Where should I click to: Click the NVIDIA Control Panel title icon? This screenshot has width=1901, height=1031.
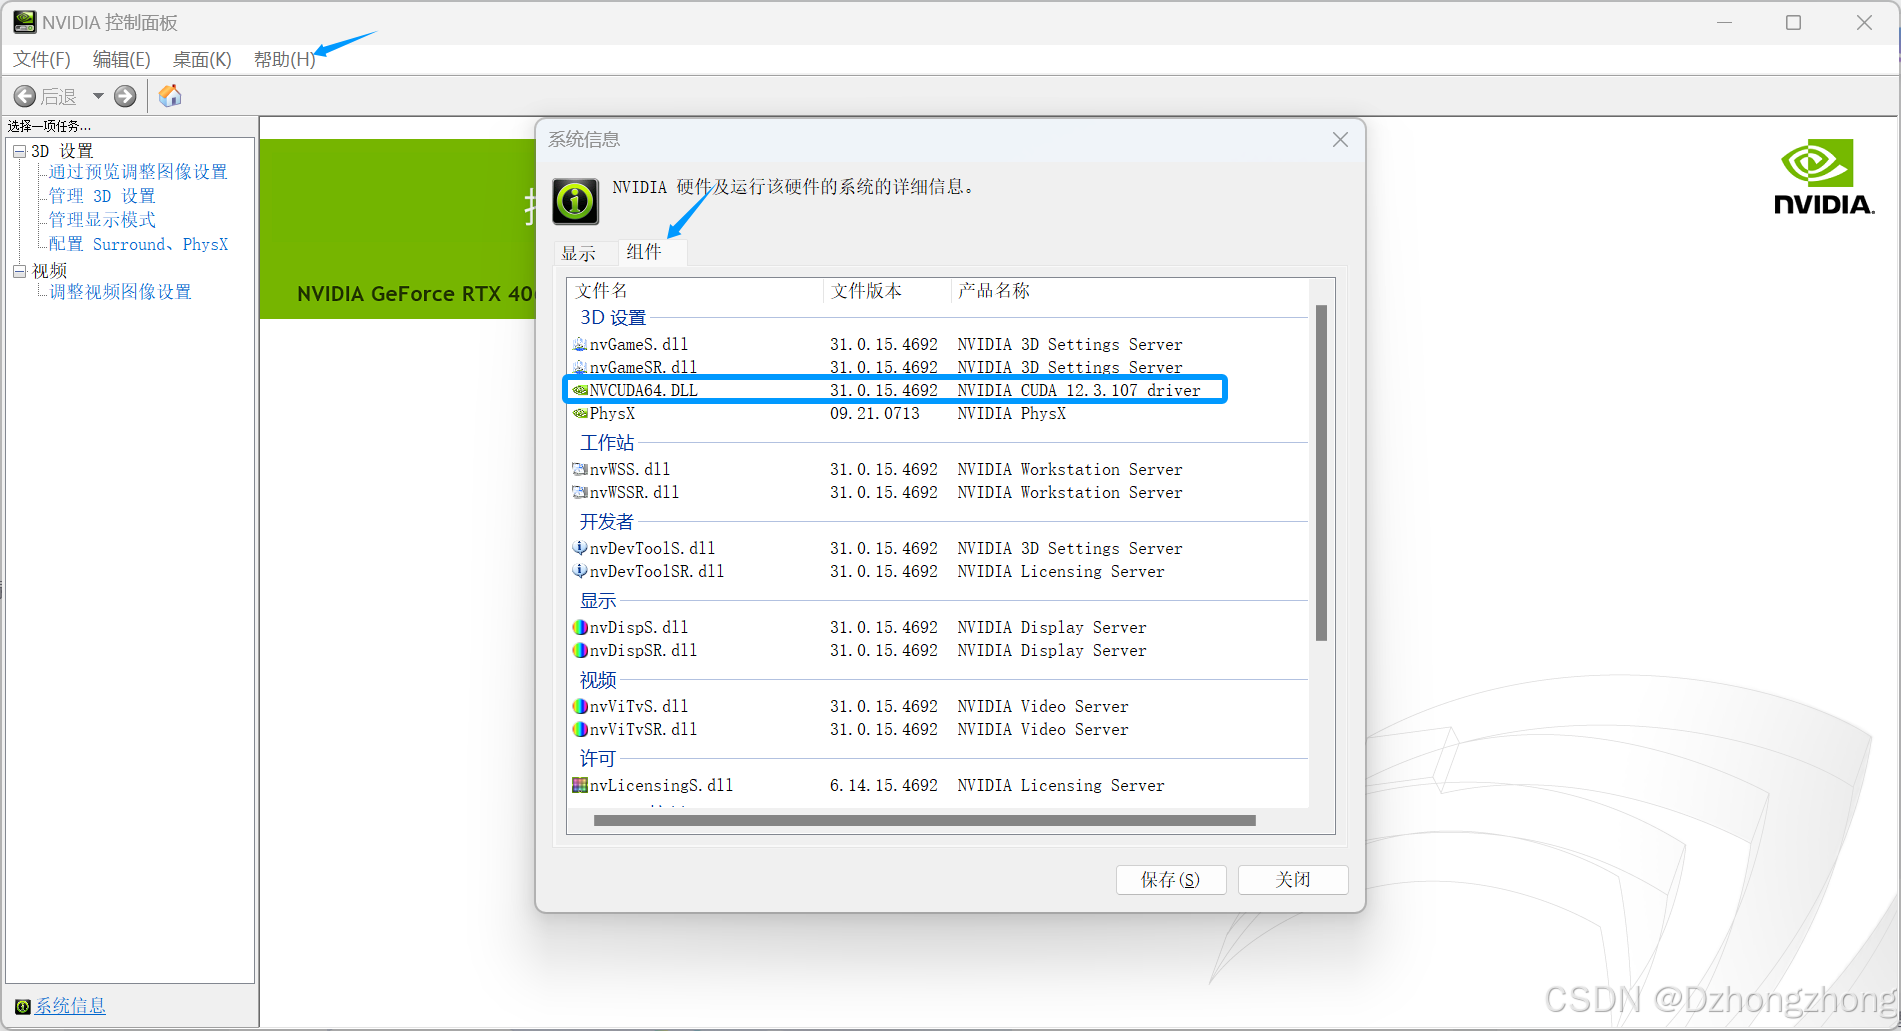coord(24,21)
